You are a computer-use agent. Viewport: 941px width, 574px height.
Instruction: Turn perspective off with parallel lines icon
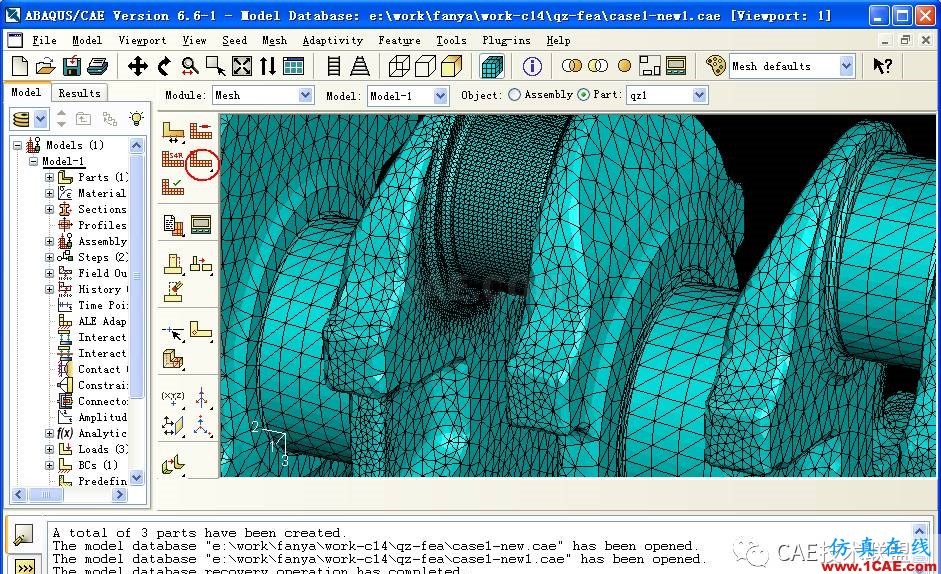pos(334,66)
